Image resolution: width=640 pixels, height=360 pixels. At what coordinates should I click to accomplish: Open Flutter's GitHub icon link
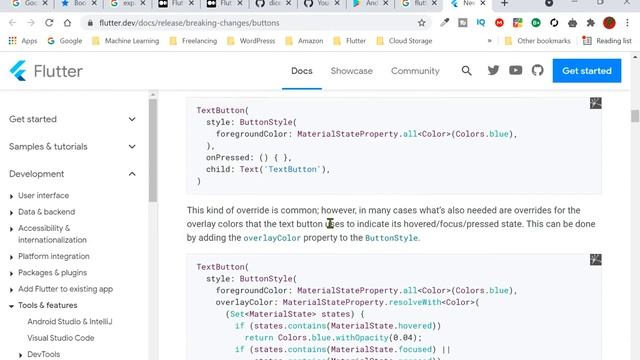[x=538, y=71]
